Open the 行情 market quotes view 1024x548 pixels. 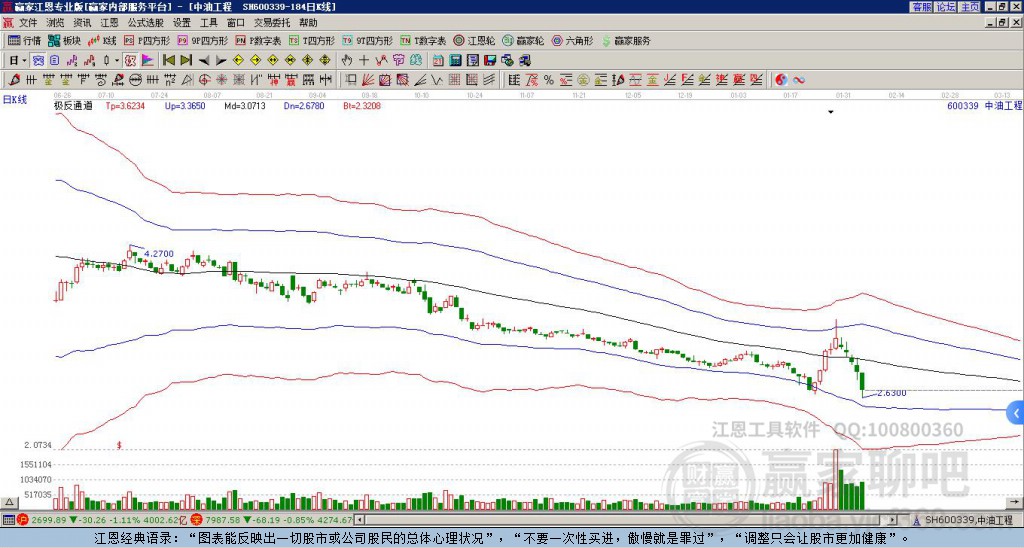(x=24, y=40)
